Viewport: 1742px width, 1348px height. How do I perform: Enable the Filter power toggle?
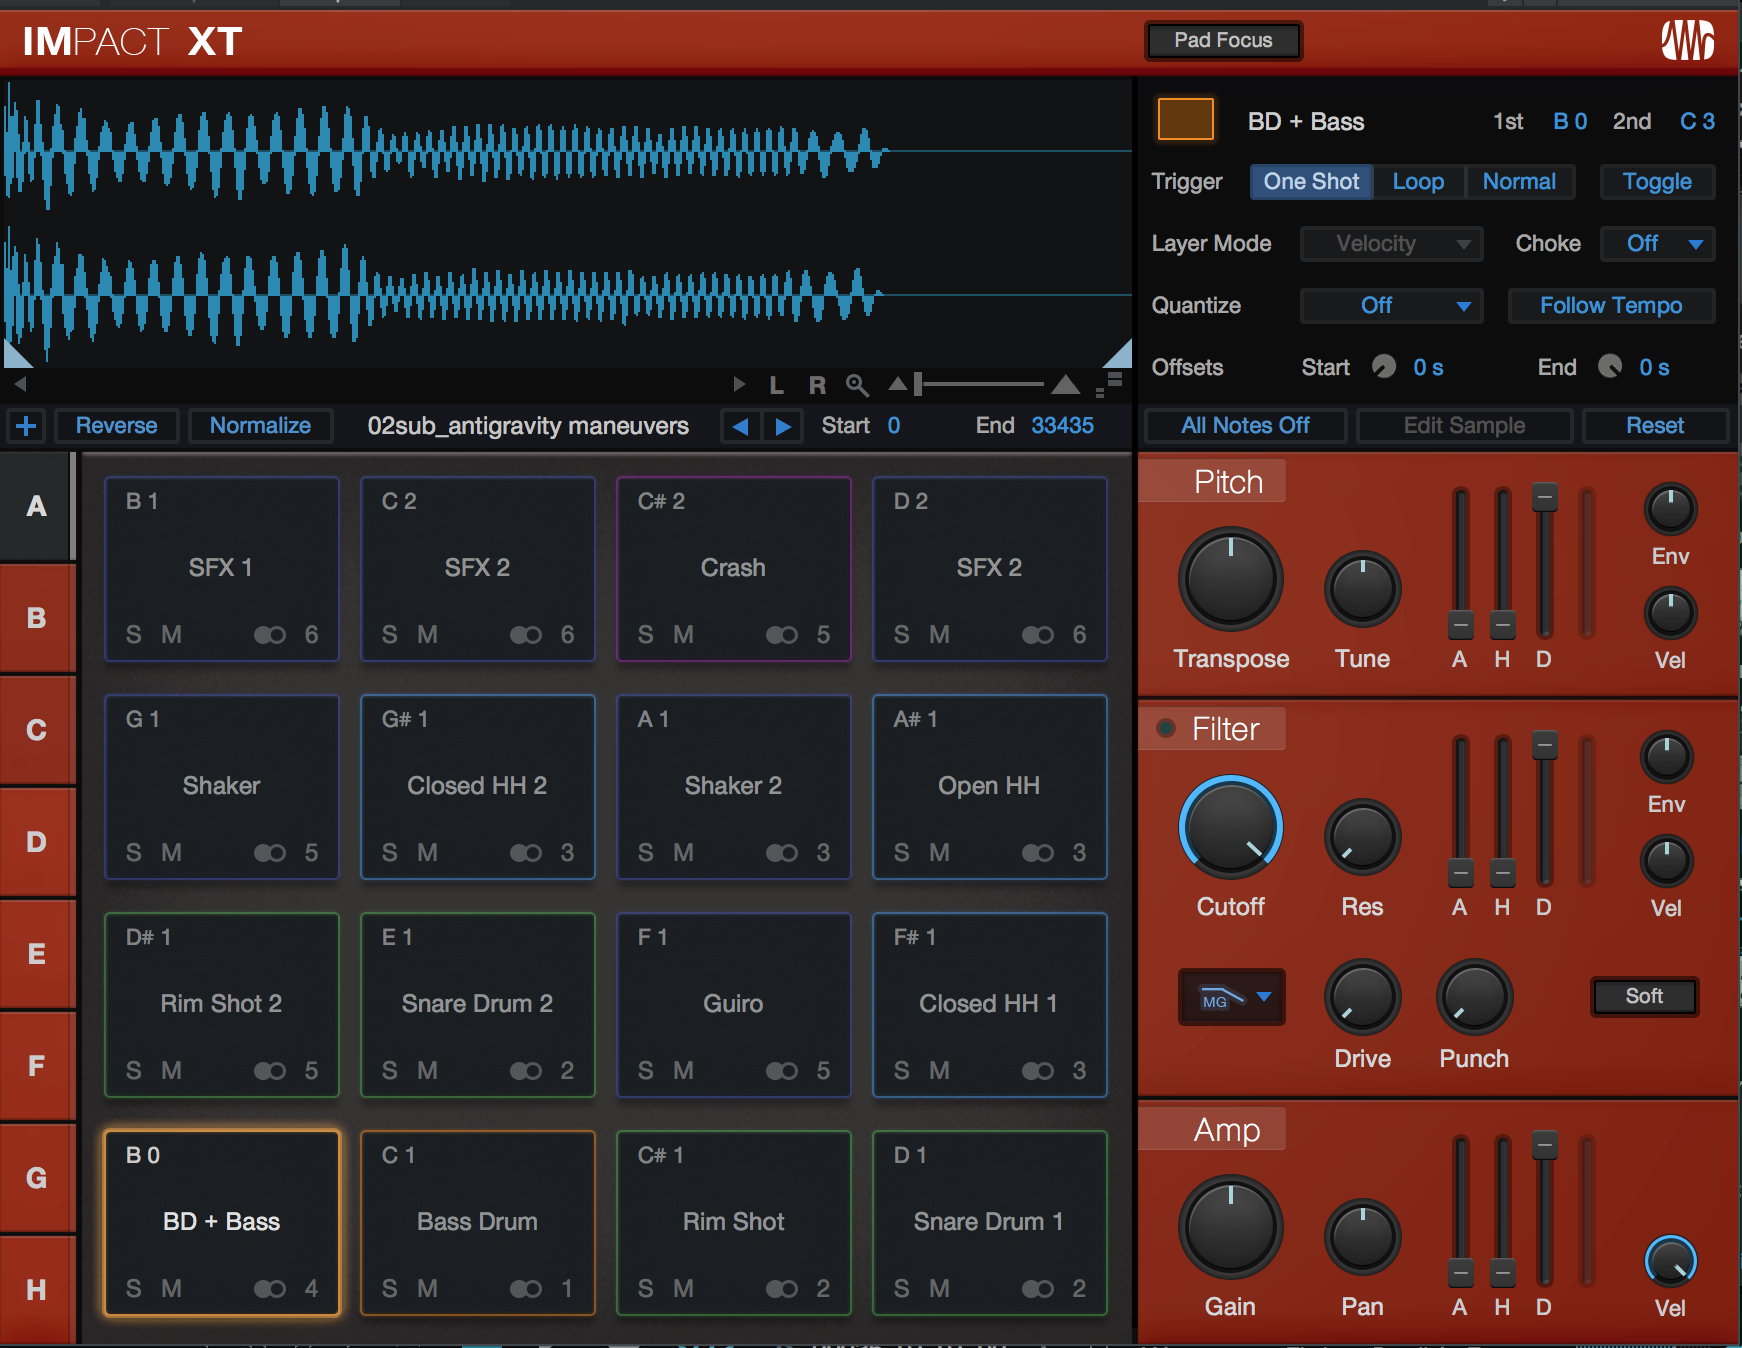coord(1166,728)
